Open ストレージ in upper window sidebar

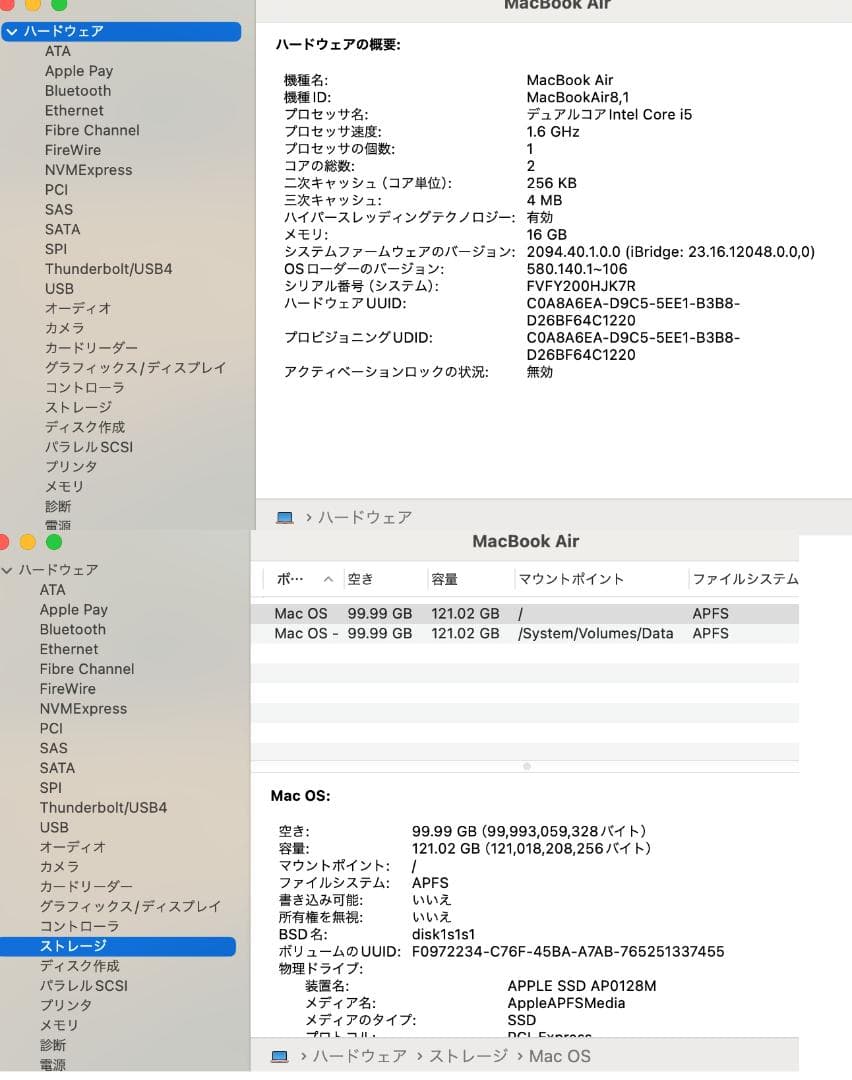tap(78, 408)
